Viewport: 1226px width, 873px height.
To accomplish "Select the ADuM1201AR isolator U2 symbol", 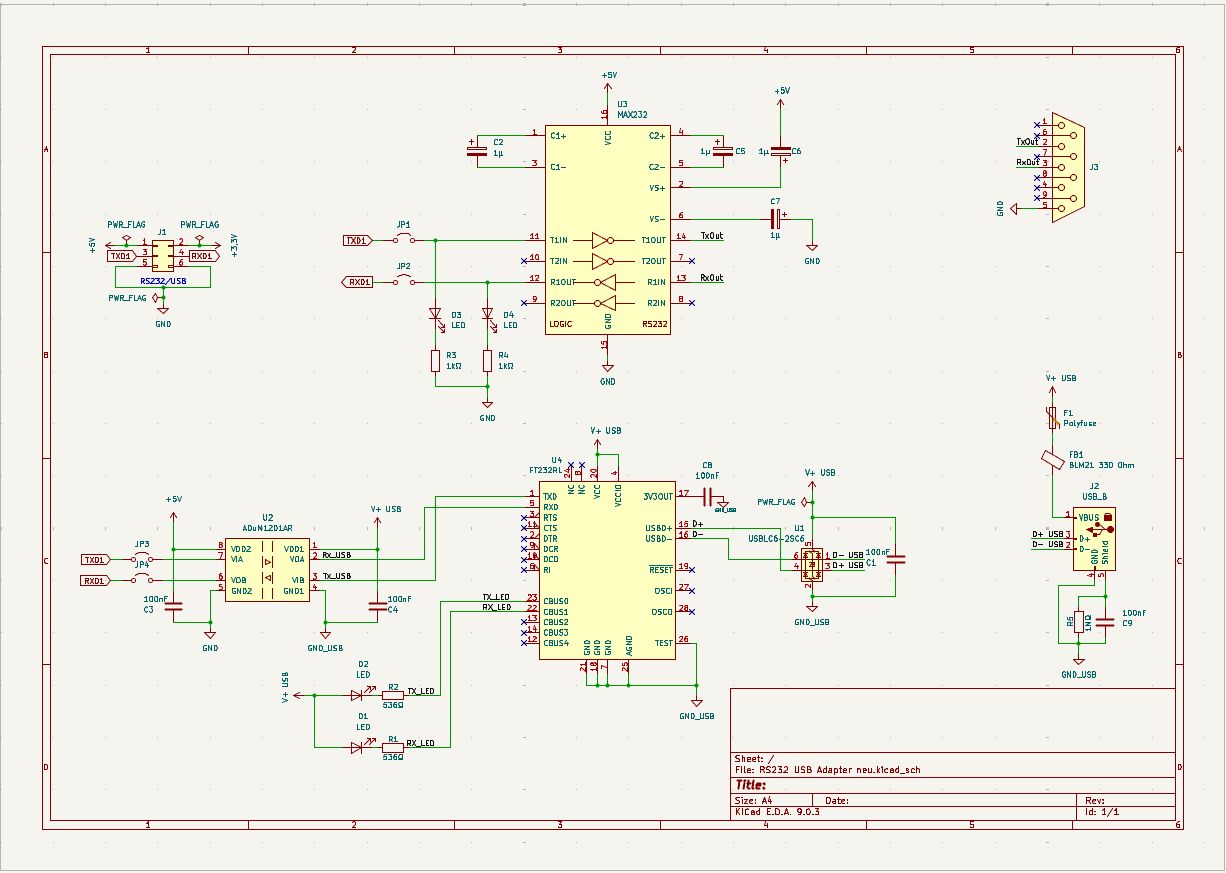I will [x=267, y=570].
